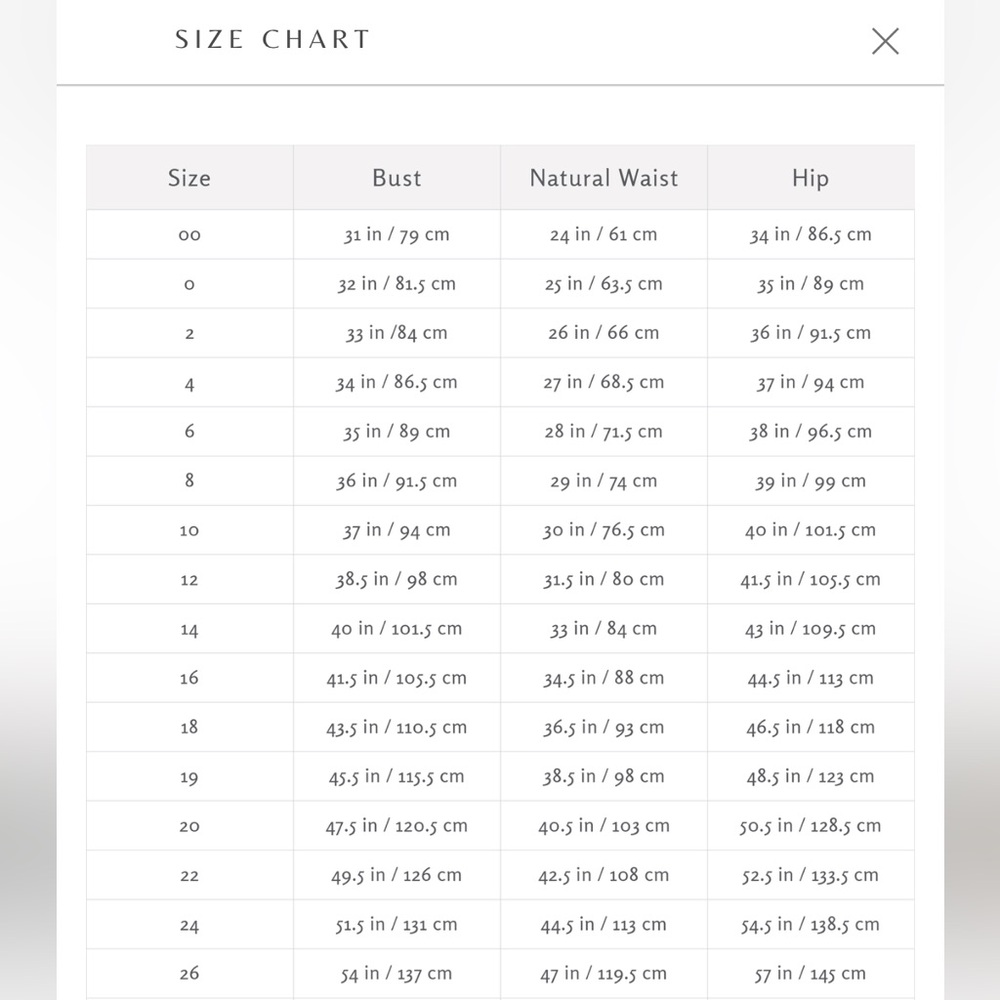This screenshot has height=1000, width=1000.
Task: Select size 26 in the Size column
Action: pos(189,973)
